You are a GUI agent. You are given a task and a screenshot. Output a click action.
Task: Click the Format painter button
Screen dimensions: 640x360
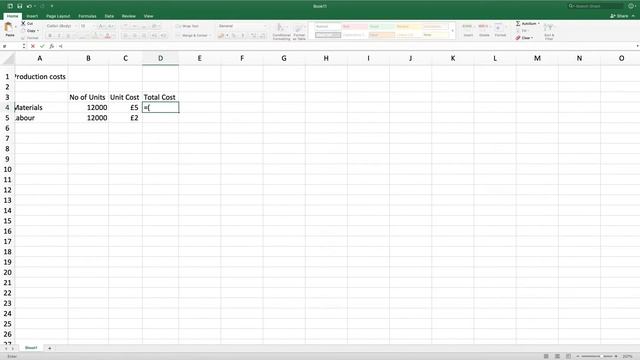30,38
